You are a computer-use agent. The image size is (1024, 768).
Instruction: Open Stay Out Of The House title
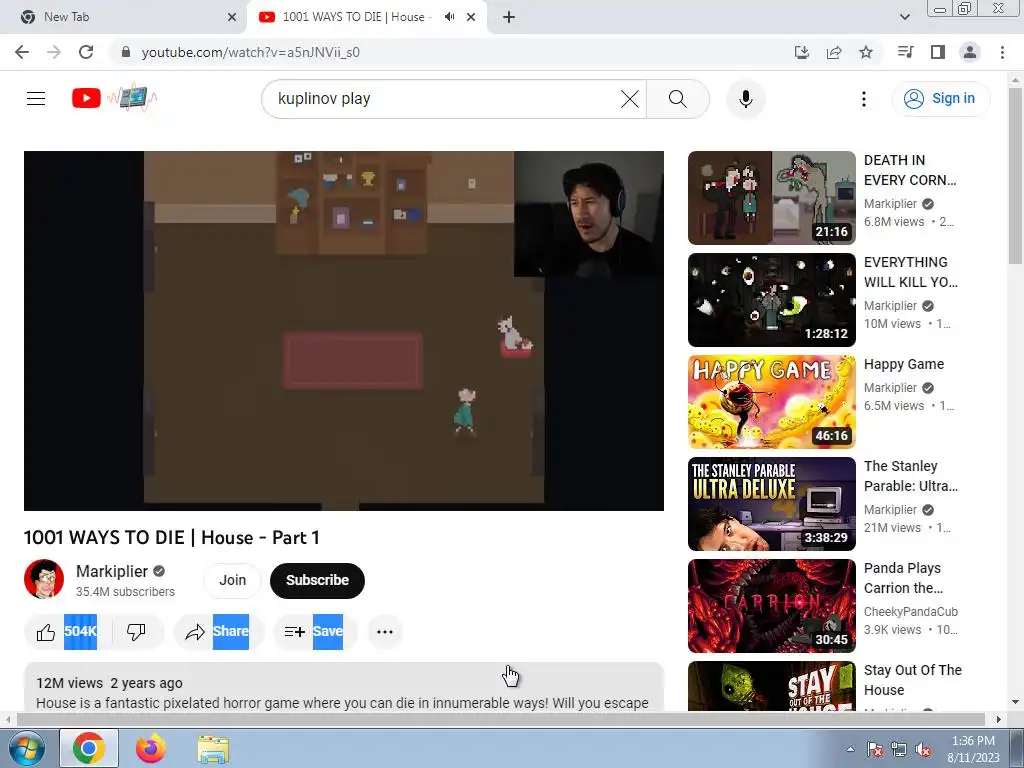click(912, 680)
